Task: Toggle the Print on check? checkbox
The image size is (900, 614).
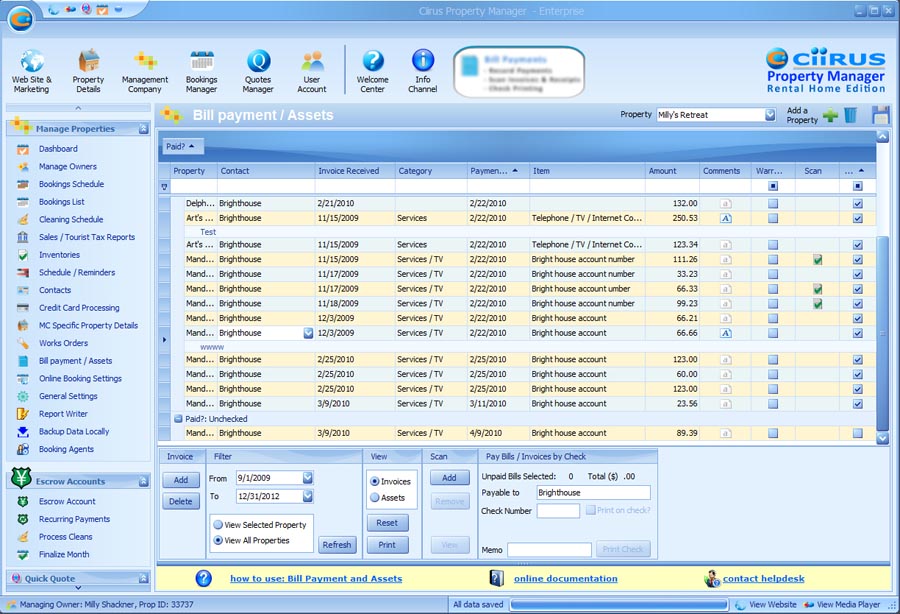Action: coord(590,510)
